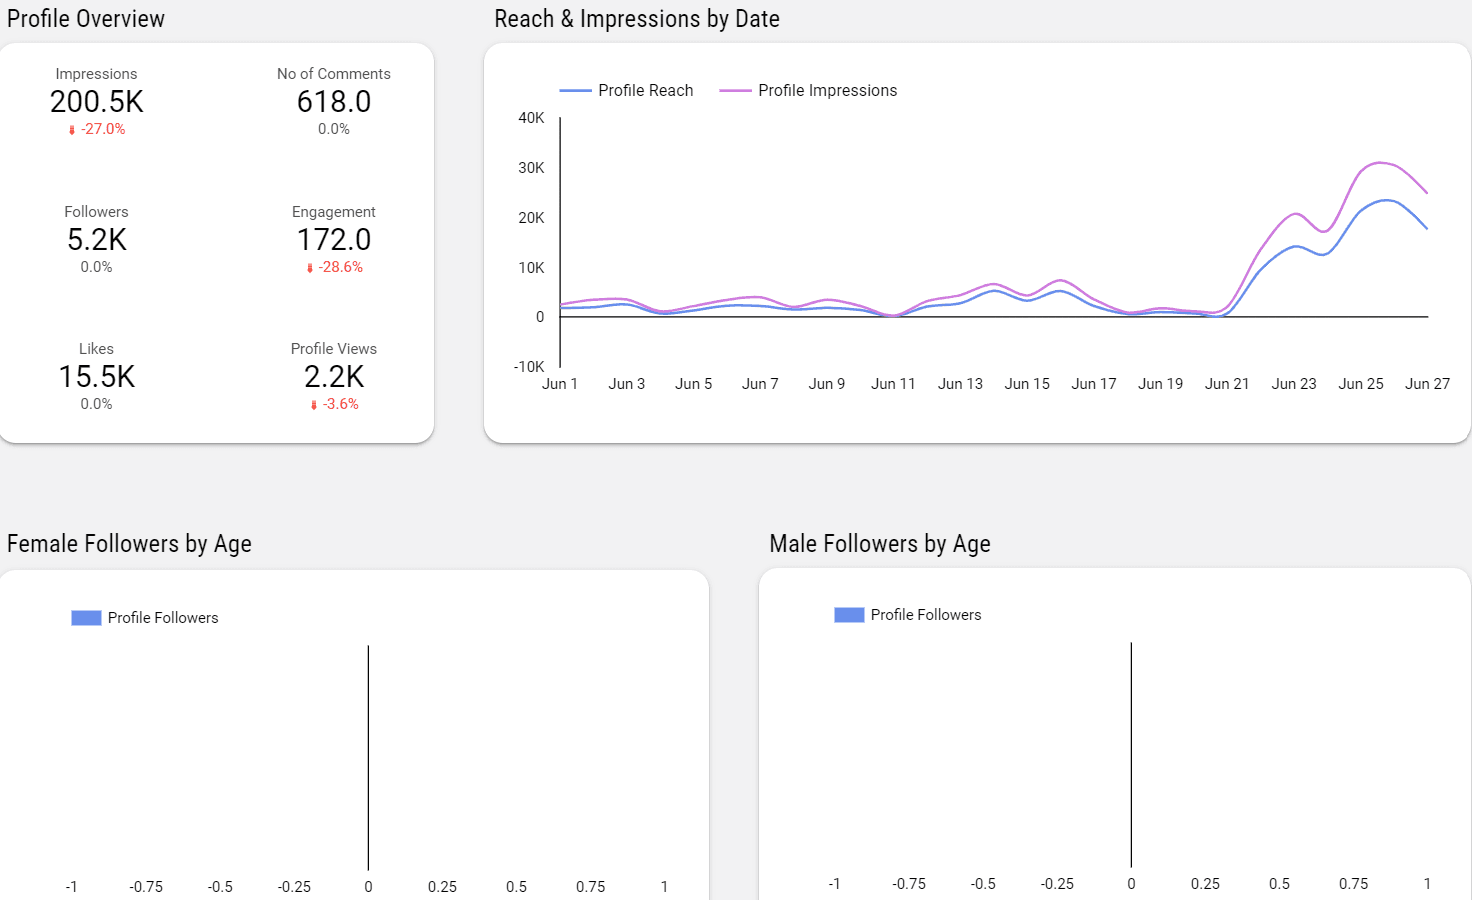Click the purple Profile Impressions legend line

735,91
